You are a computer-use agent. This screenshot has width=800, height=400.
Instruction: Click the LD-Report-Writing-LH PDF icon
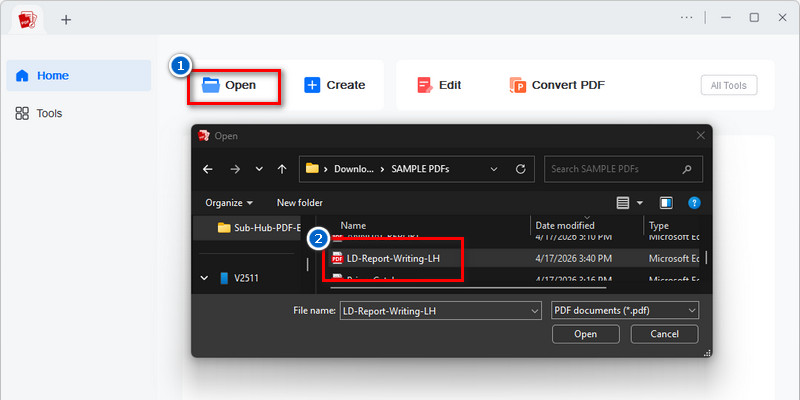click(337, 259)
